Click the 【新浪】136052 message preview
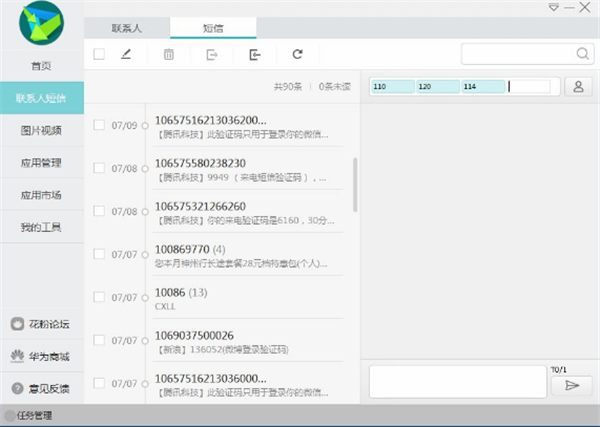Viewport: 600px width, 427px height. (222, 349)
